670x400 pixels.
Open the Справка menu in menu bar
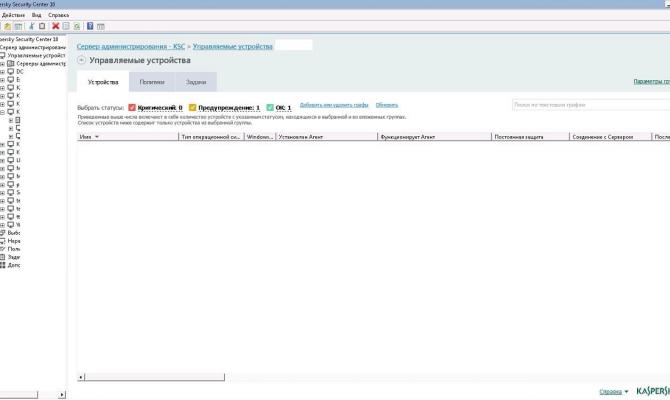(x=59, y=15)
